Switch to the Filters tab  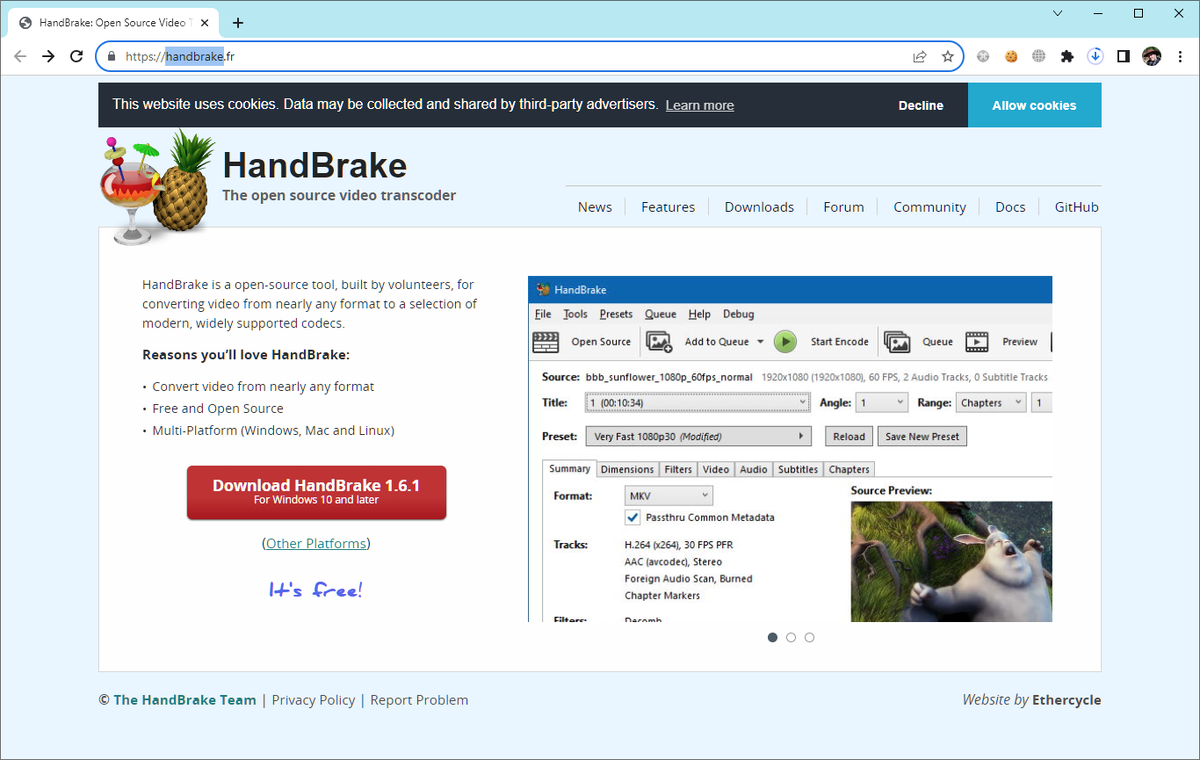point(678,469)
